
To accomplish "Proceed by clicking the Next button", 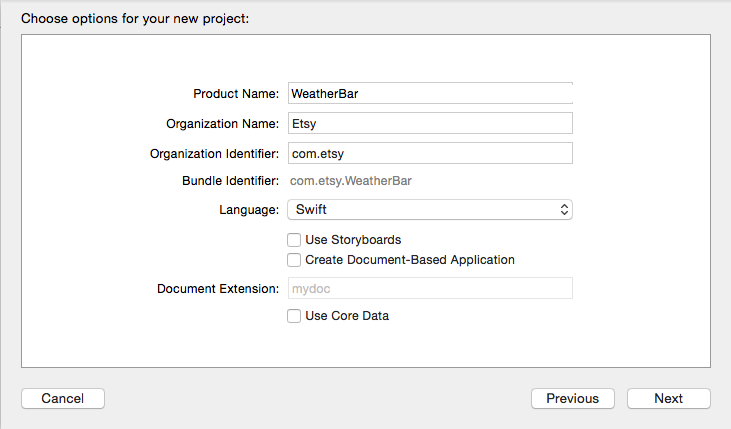I will 668,398.
